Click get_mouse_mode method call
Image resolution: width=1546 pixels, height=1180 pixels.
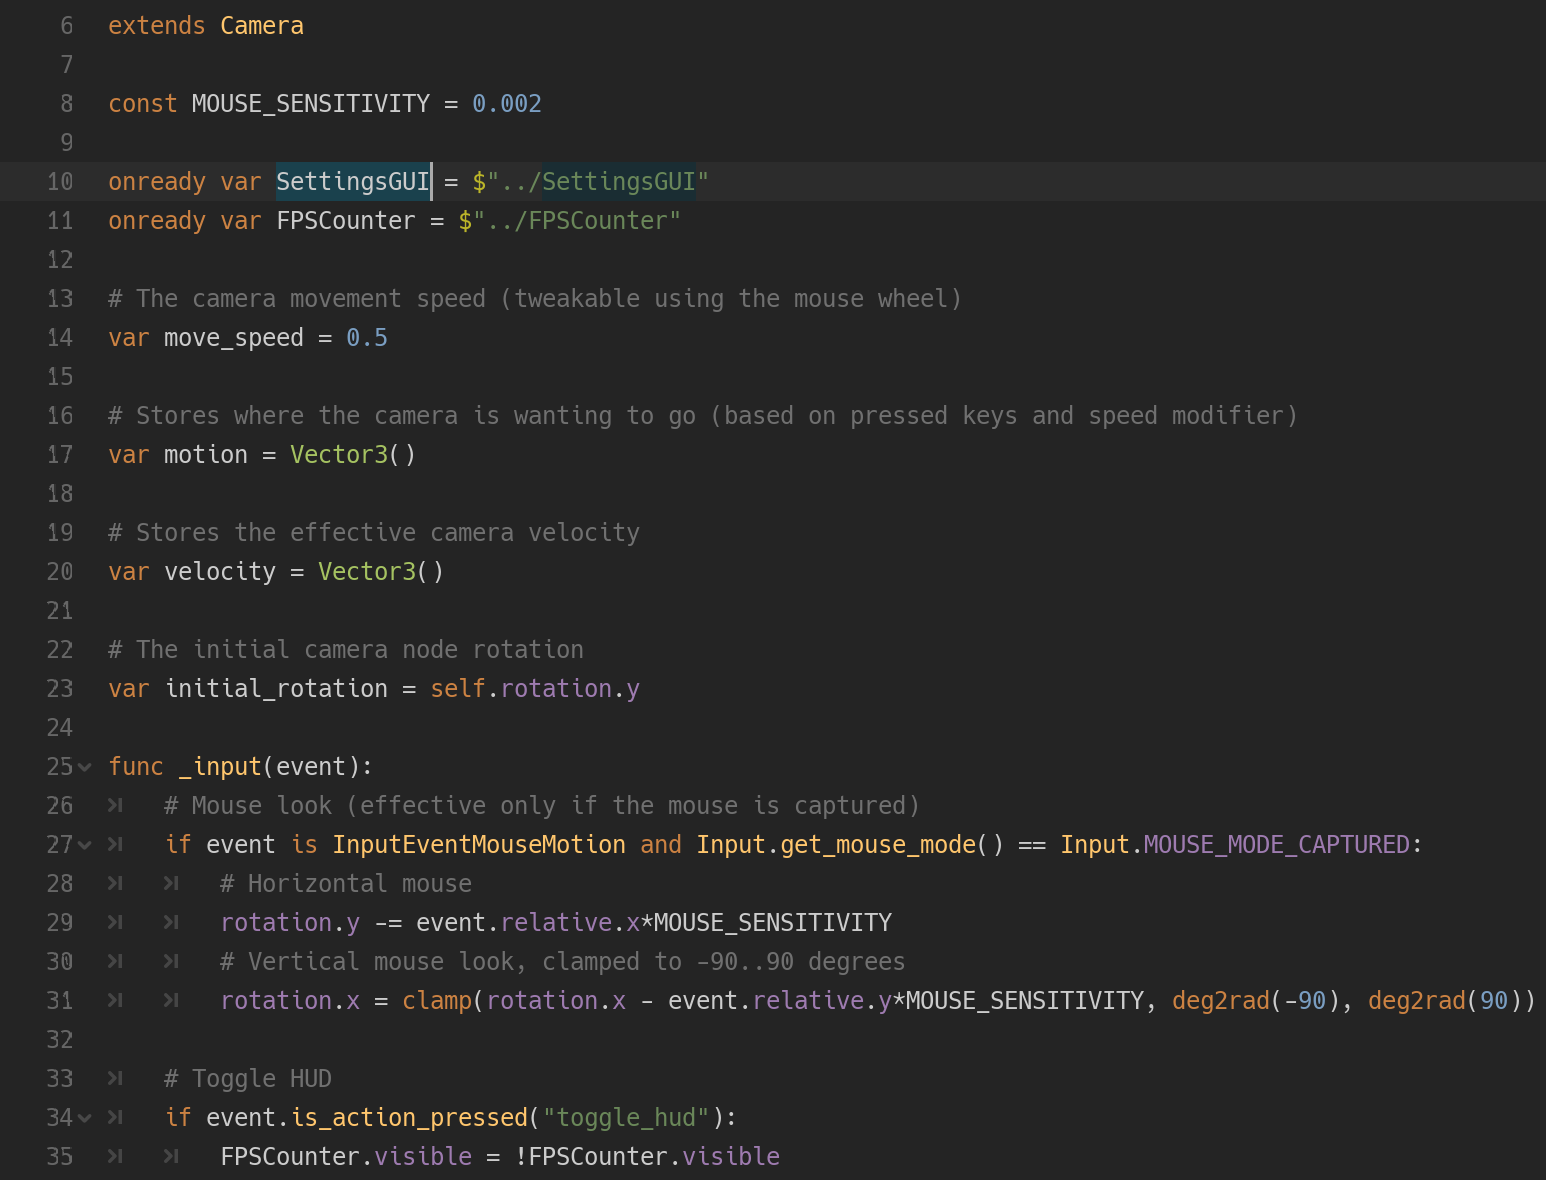(878, 845)
